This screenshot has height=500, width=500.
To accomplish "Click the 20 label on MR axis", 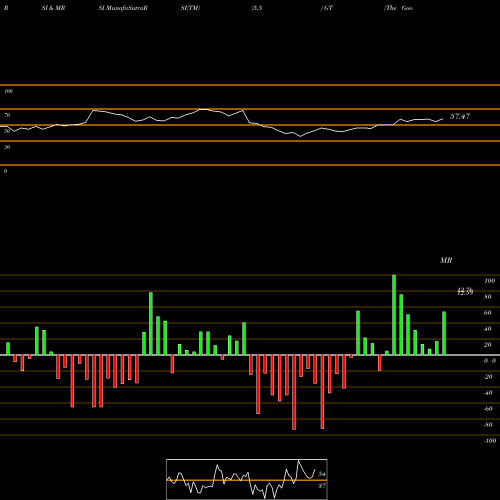I will (488, 345).
